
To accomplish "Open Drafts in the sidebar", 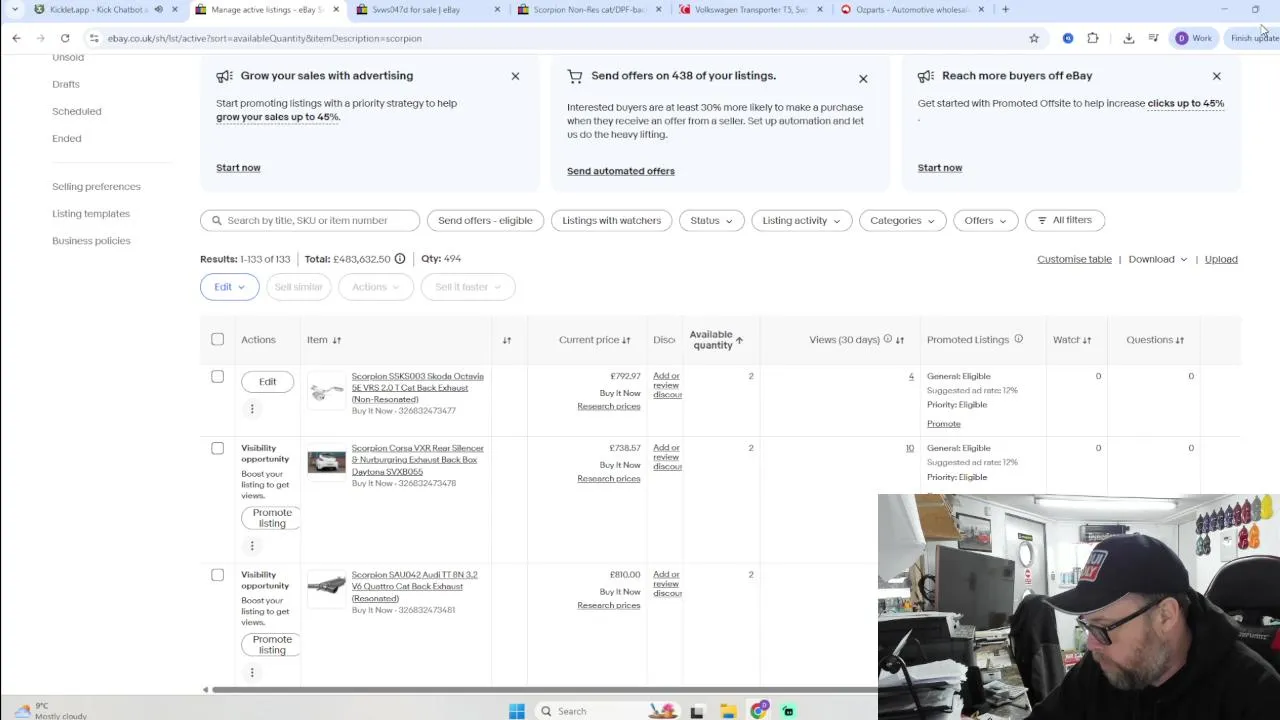I will 66,84.
